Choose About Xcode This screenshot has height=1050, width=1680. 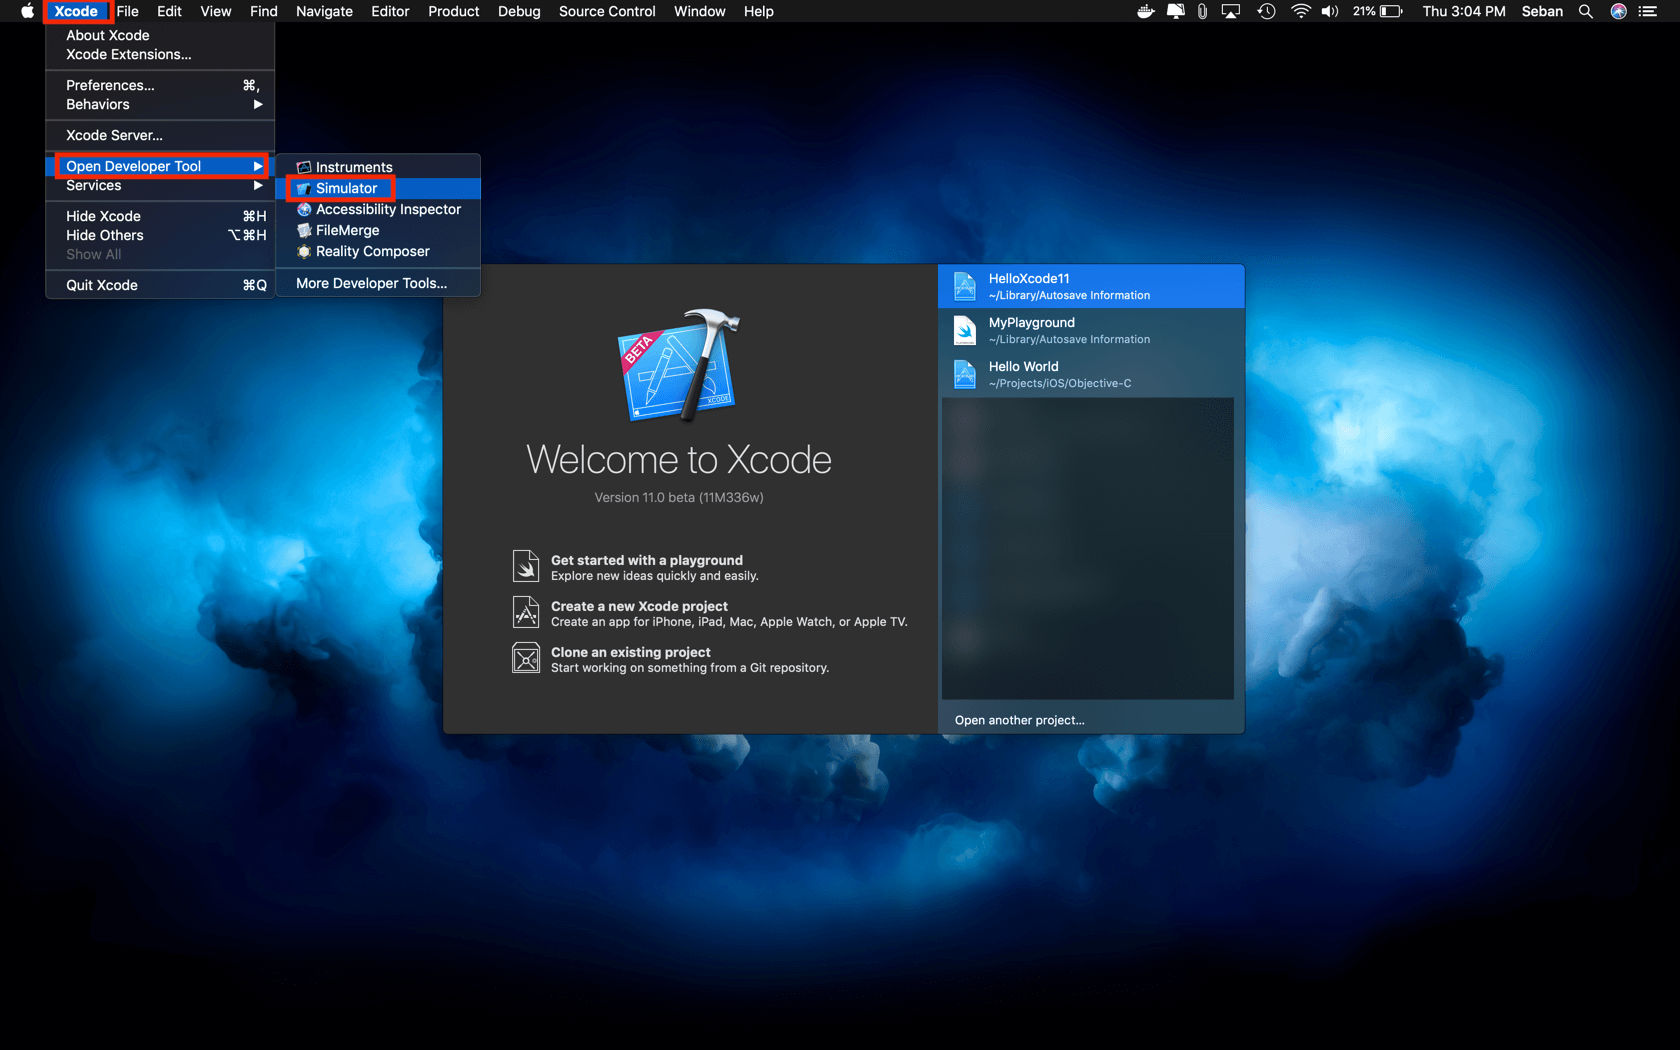click(160, 35)
